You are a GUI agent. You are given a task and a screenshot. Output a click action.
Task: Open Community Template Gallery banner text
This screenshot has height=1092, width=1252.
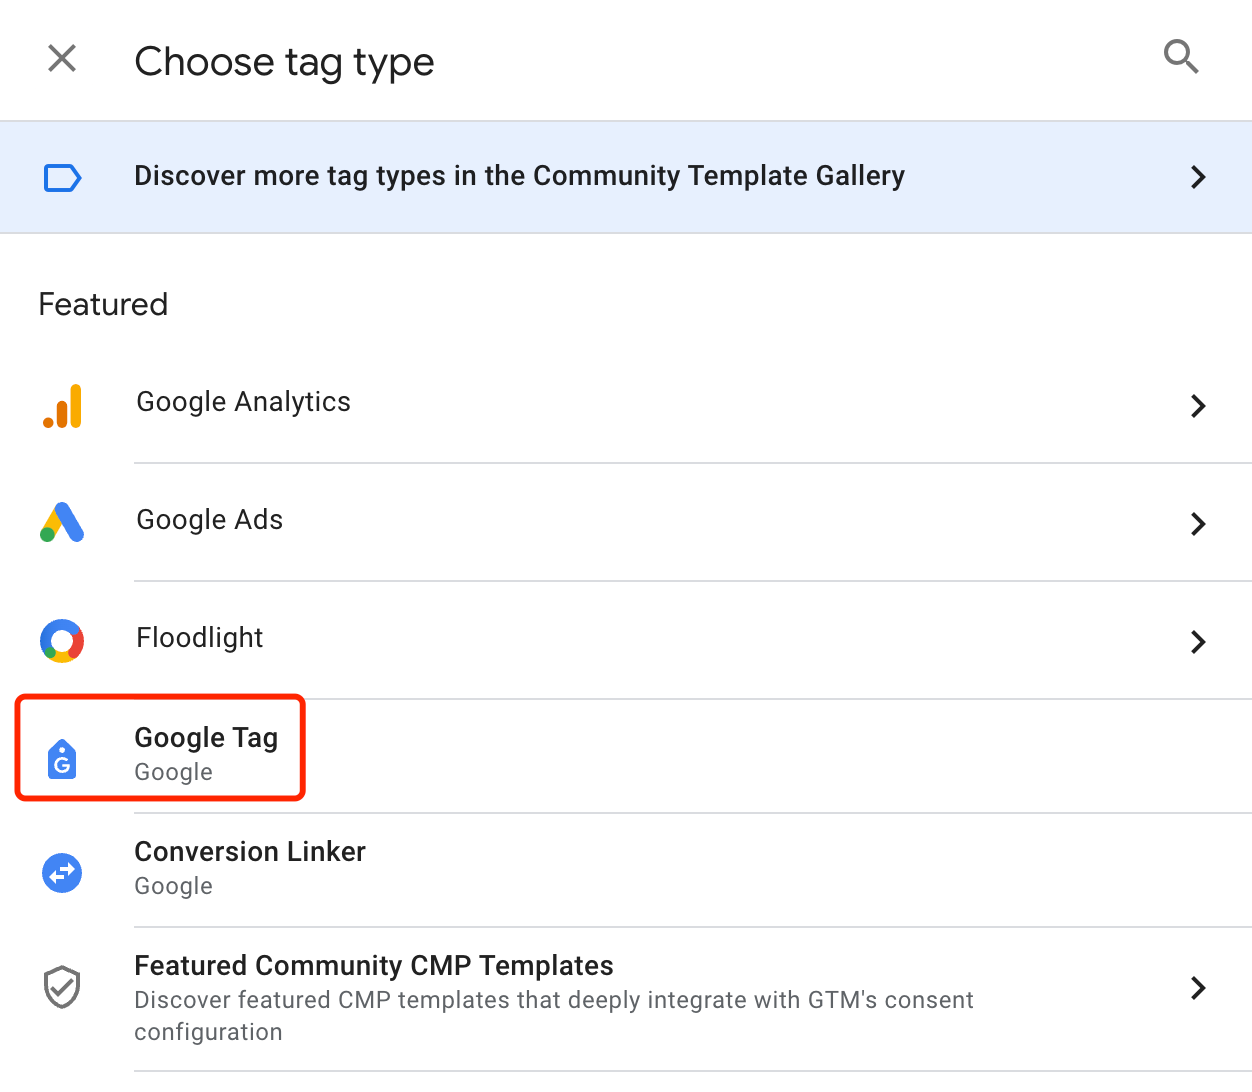click(x=519, y=176)
